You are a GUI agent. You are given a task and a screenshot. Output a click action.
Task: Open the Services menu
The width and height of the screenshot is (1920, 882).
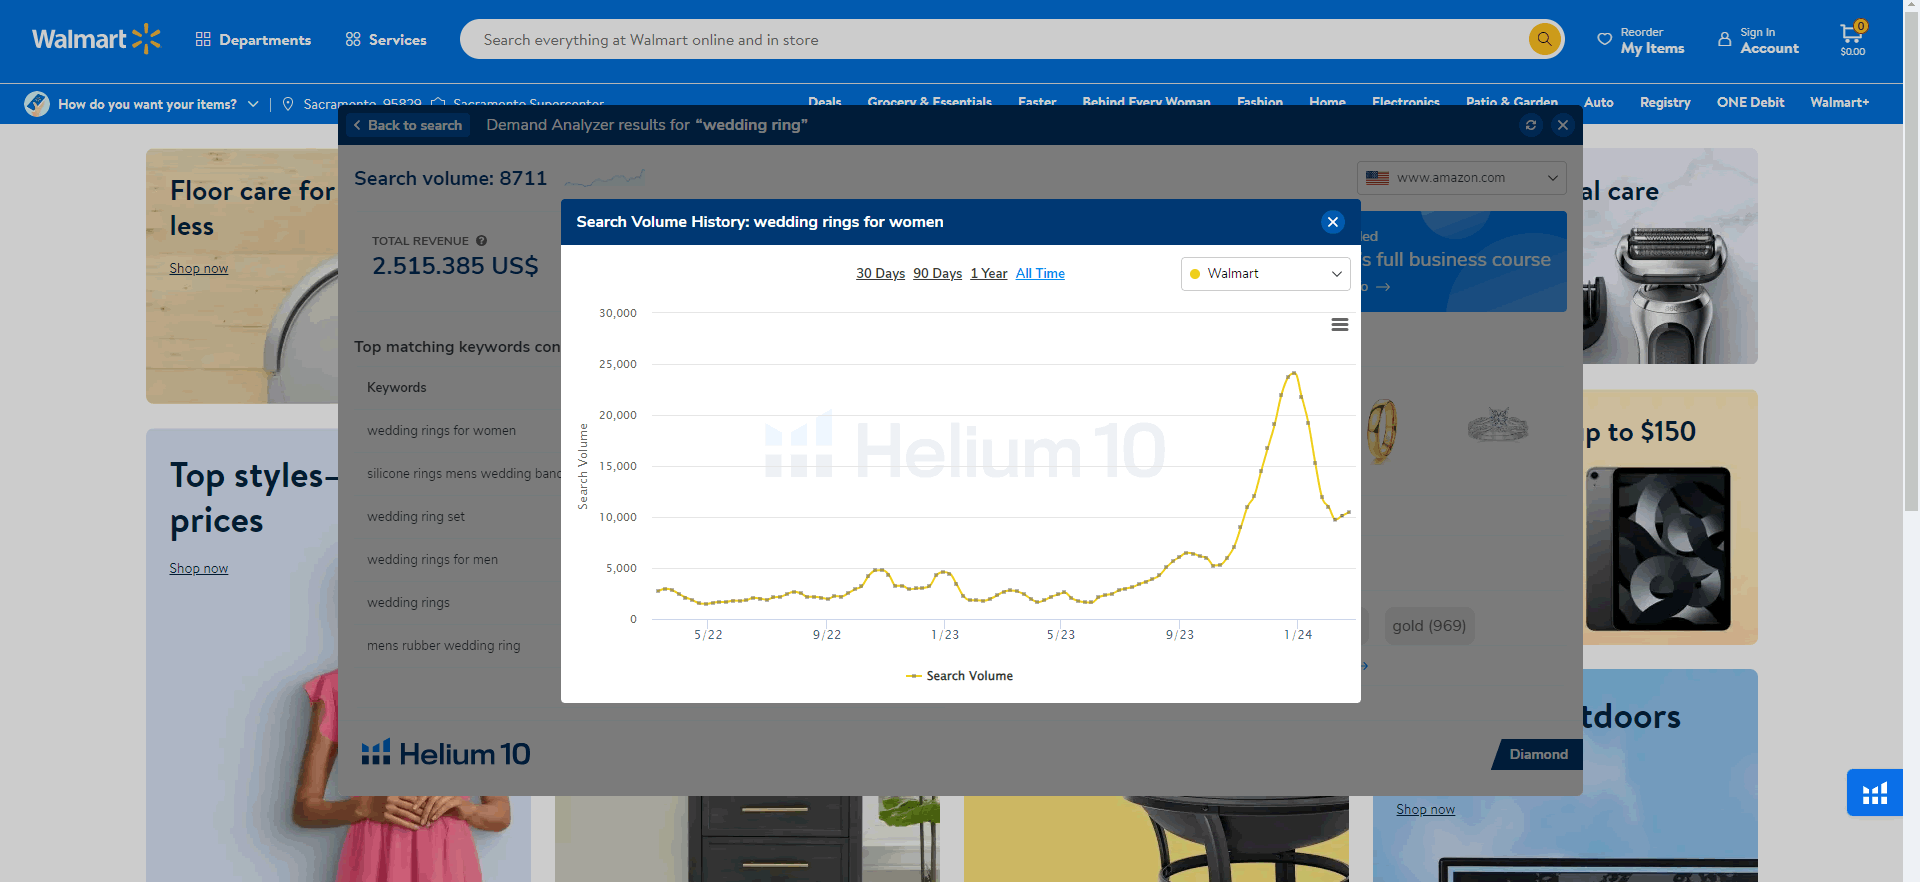(386, 40)
